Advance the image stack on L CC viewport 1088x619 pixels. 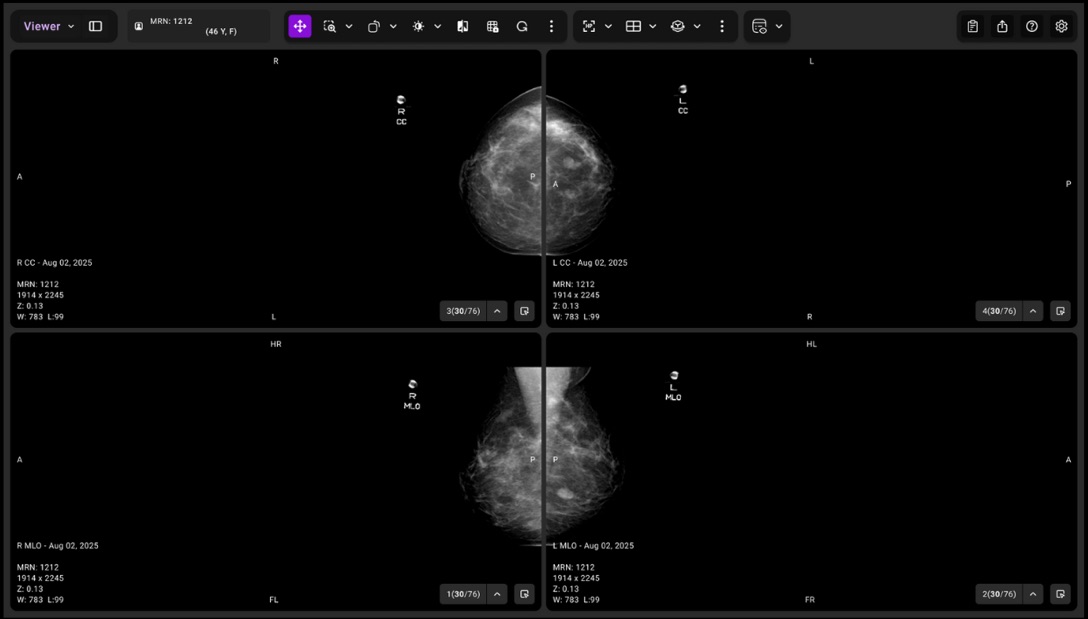1033,311
